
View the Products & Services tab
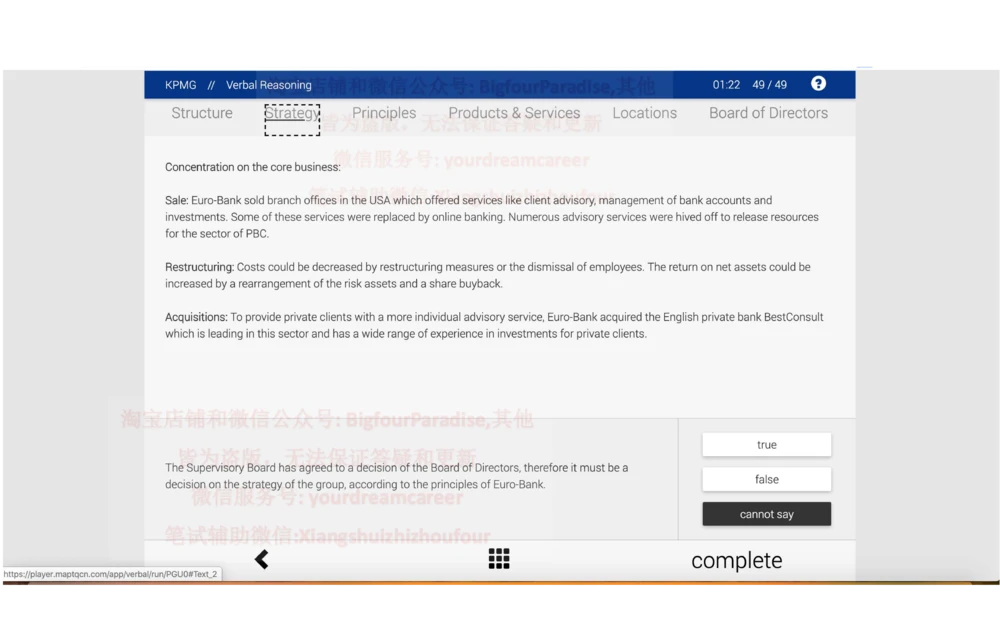(514, 113)
